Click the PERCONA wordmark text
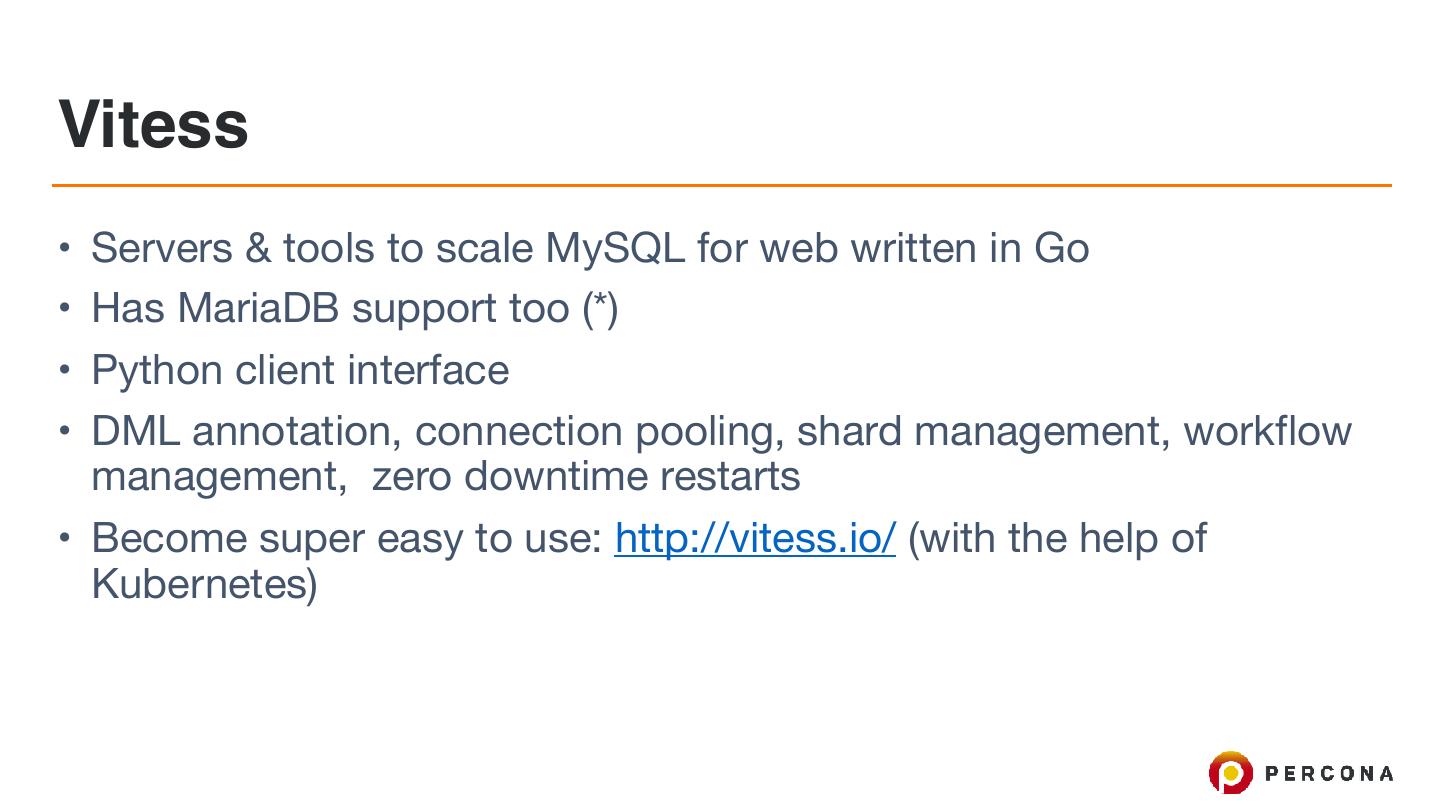This screenshot has height=810, width=1440. [1329, 773]
